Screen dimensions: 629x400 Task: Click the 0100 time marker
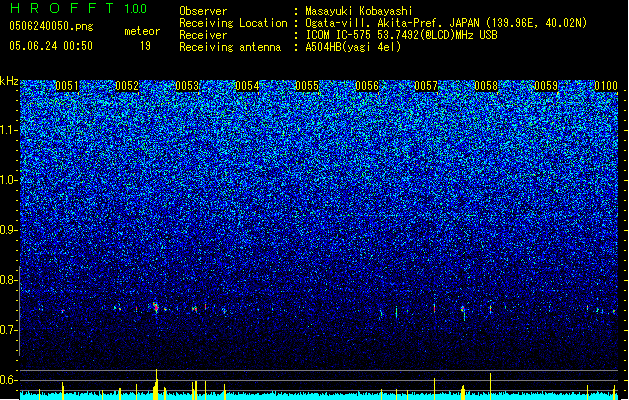[606, 86]
